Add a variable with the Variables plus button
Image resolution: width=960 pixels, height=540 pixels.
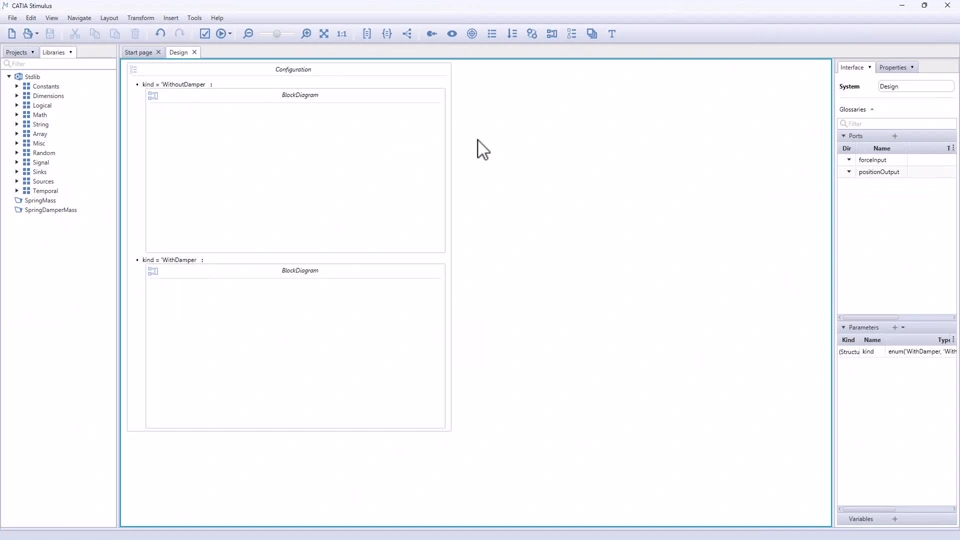coord(894,519)
